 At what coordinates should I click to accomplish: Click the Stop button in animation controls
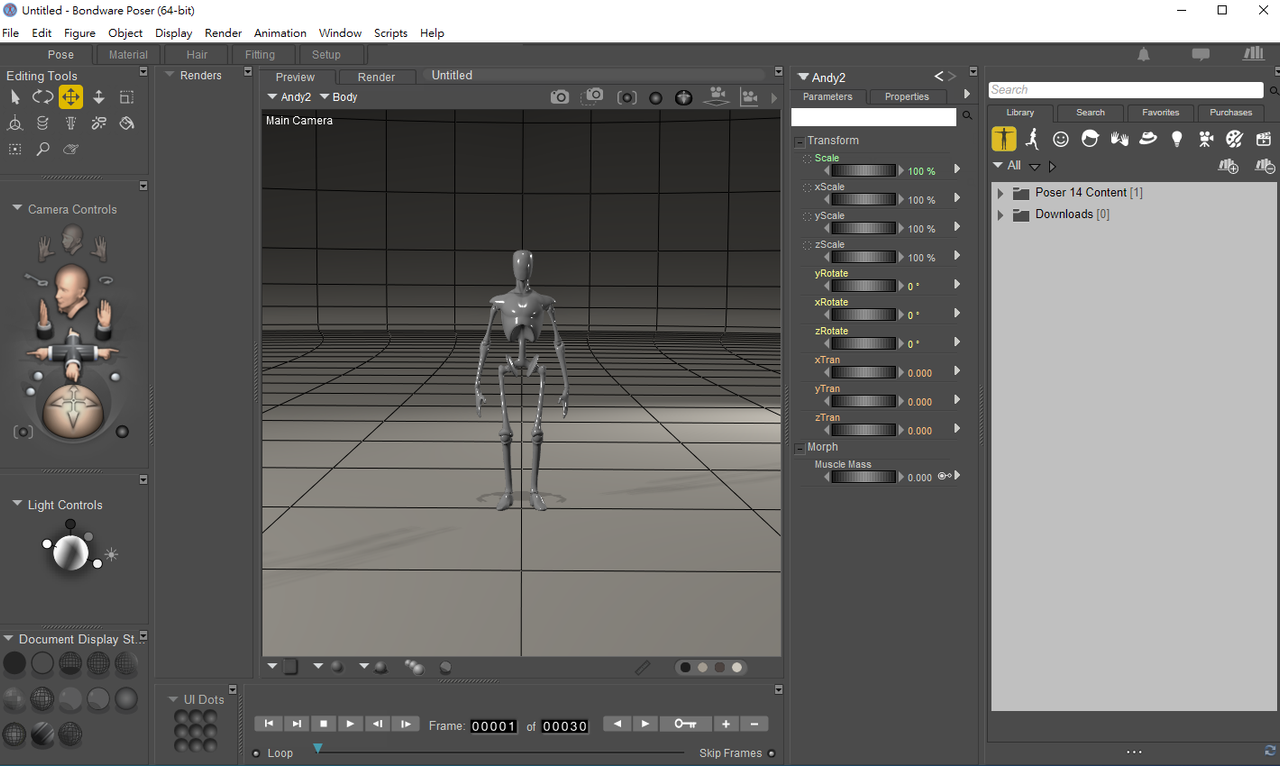(x=323, y=724)
